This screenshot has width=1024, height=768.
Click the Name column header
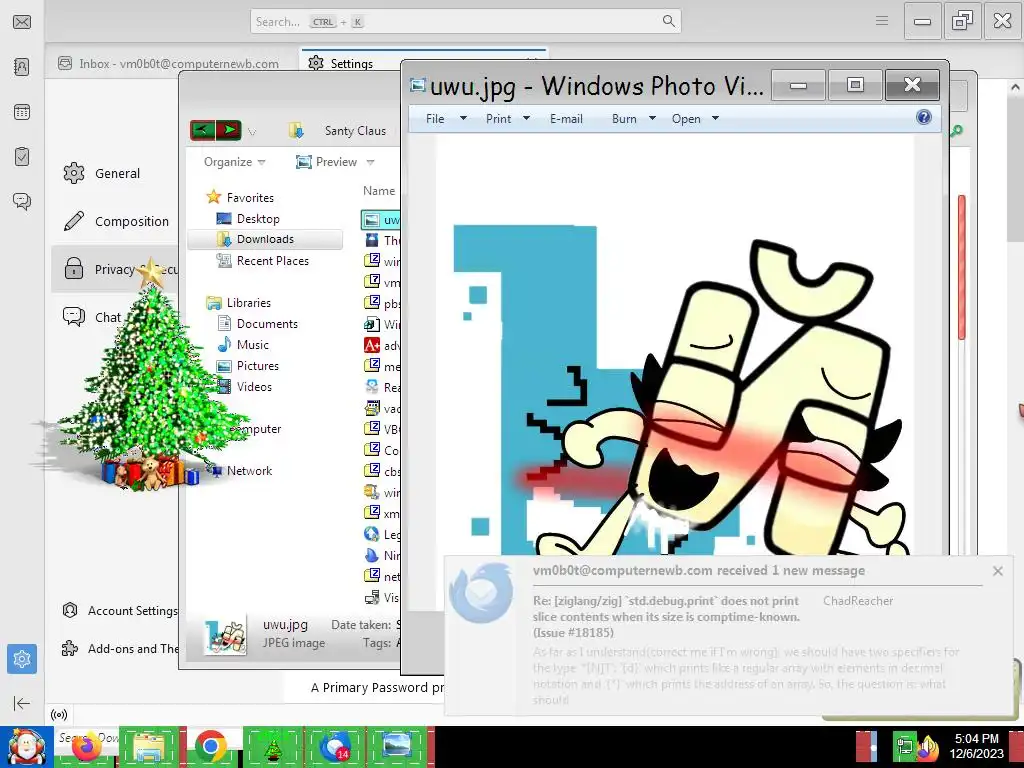[x=379, y=191]
